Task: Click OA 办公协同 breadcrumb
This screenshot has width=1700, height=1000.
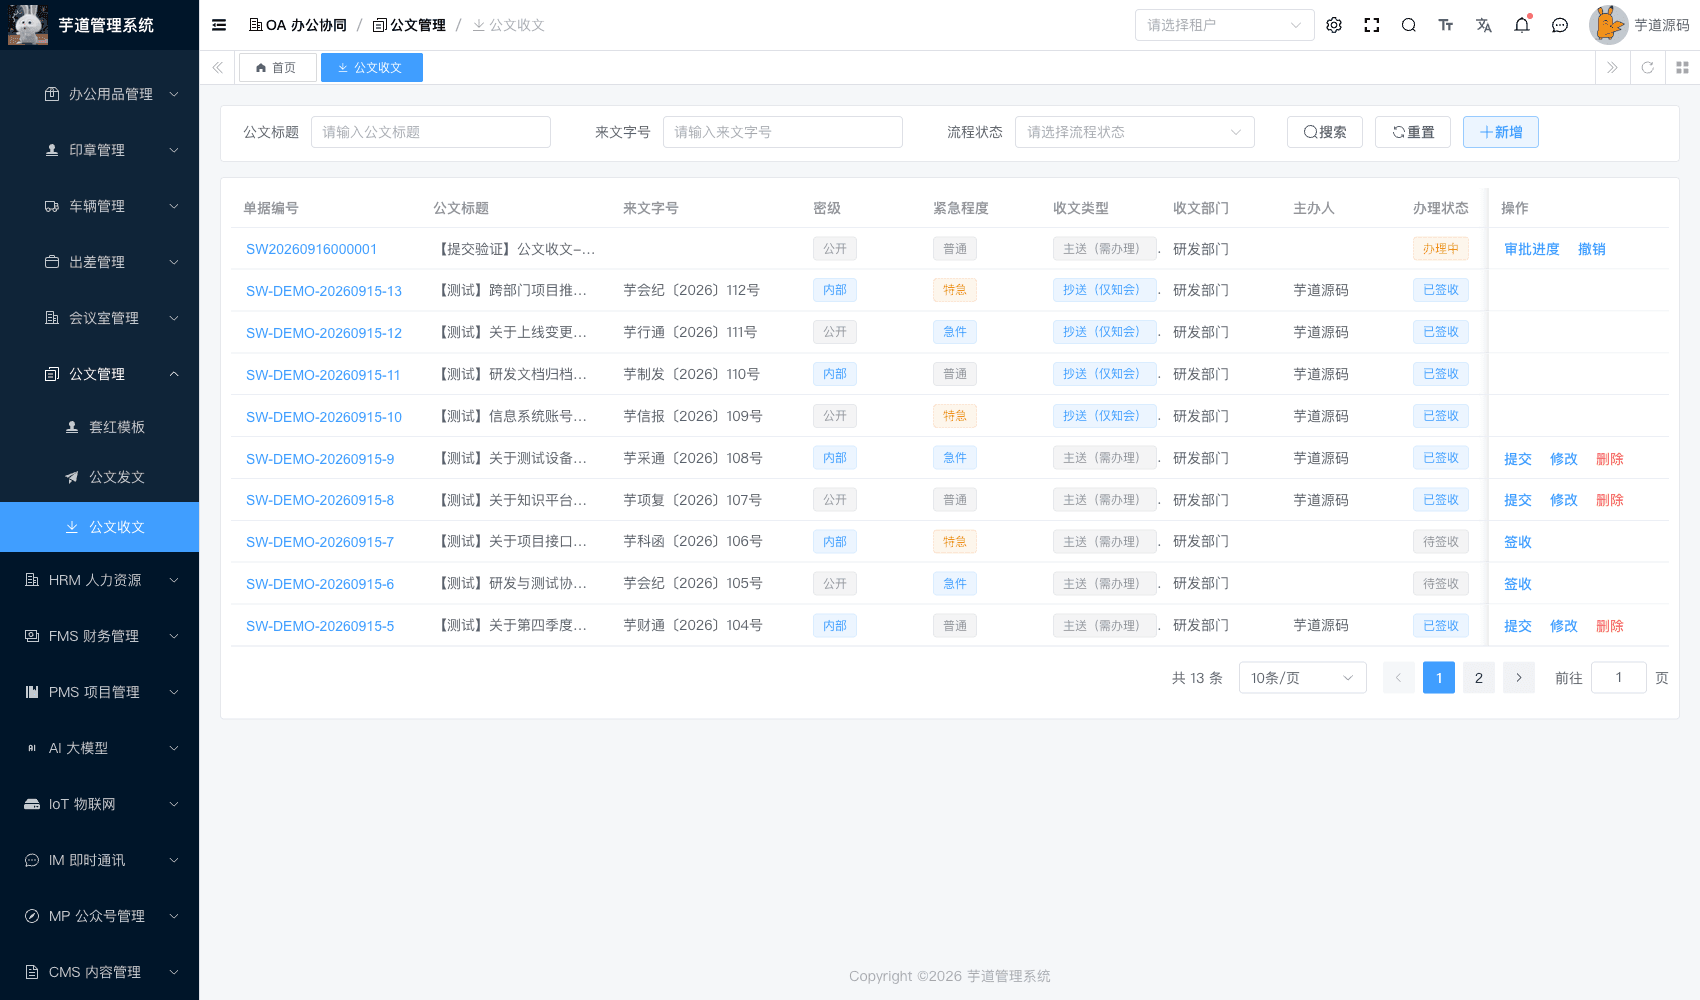Action: coord(298,25)
